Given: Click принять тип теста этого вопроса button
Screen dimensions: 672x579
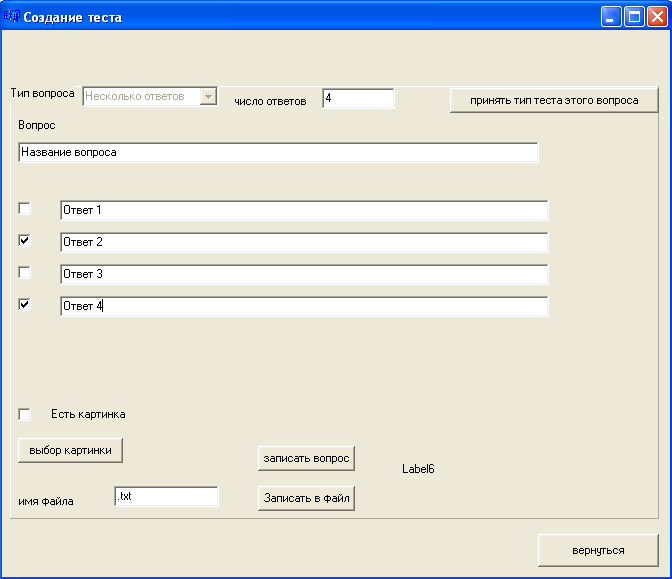Looking at the screenshot, I should [x=554, y=100].
